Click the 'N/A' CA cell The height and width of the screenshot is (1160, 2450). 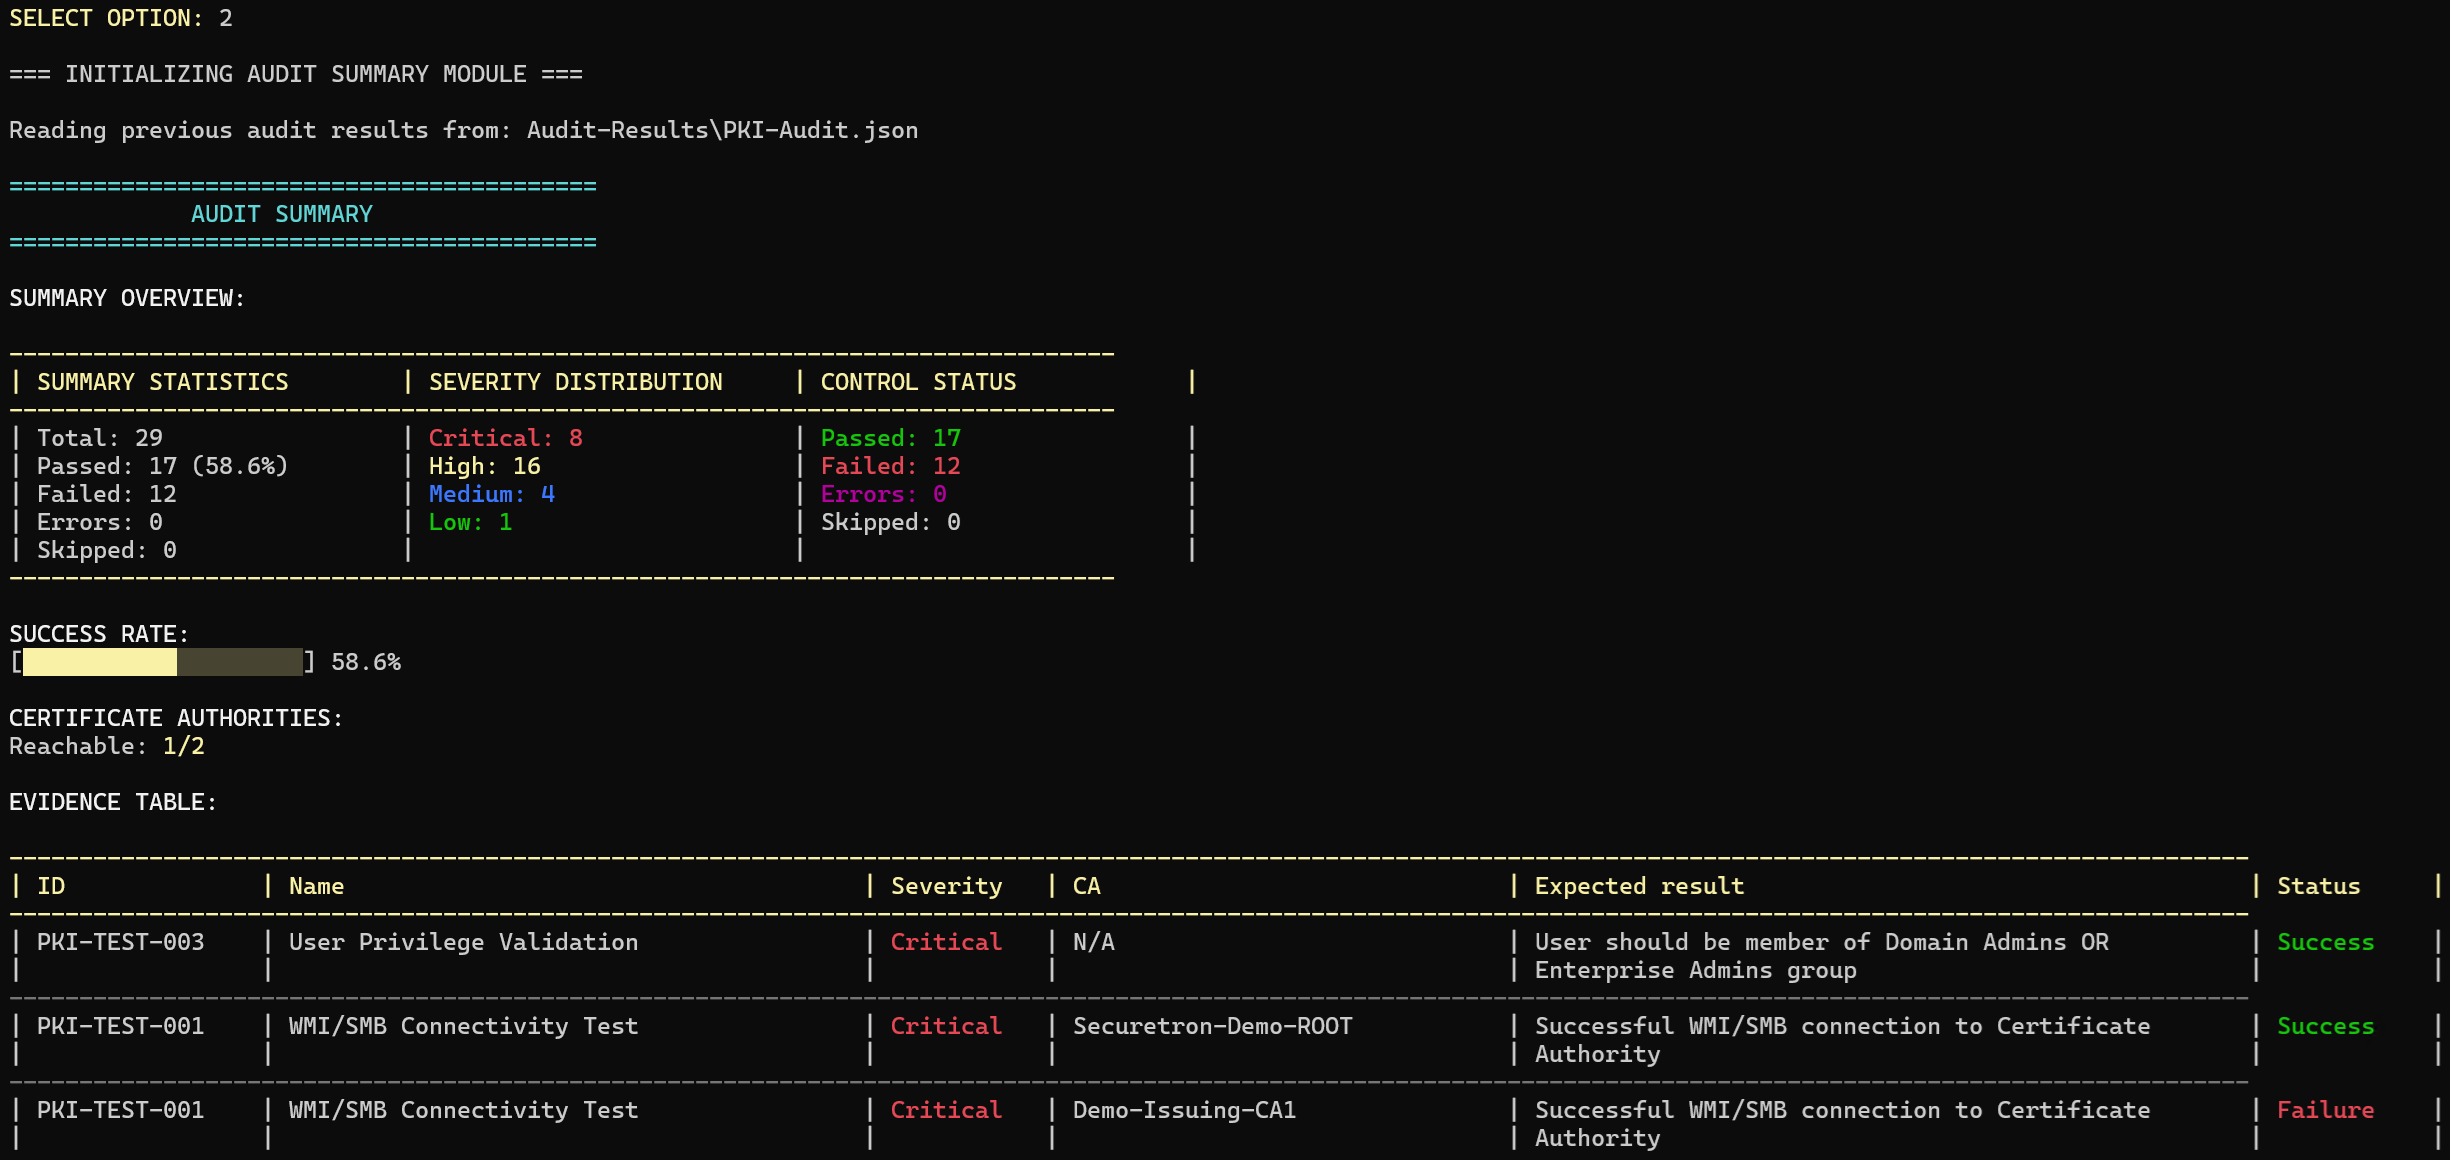1094,942
